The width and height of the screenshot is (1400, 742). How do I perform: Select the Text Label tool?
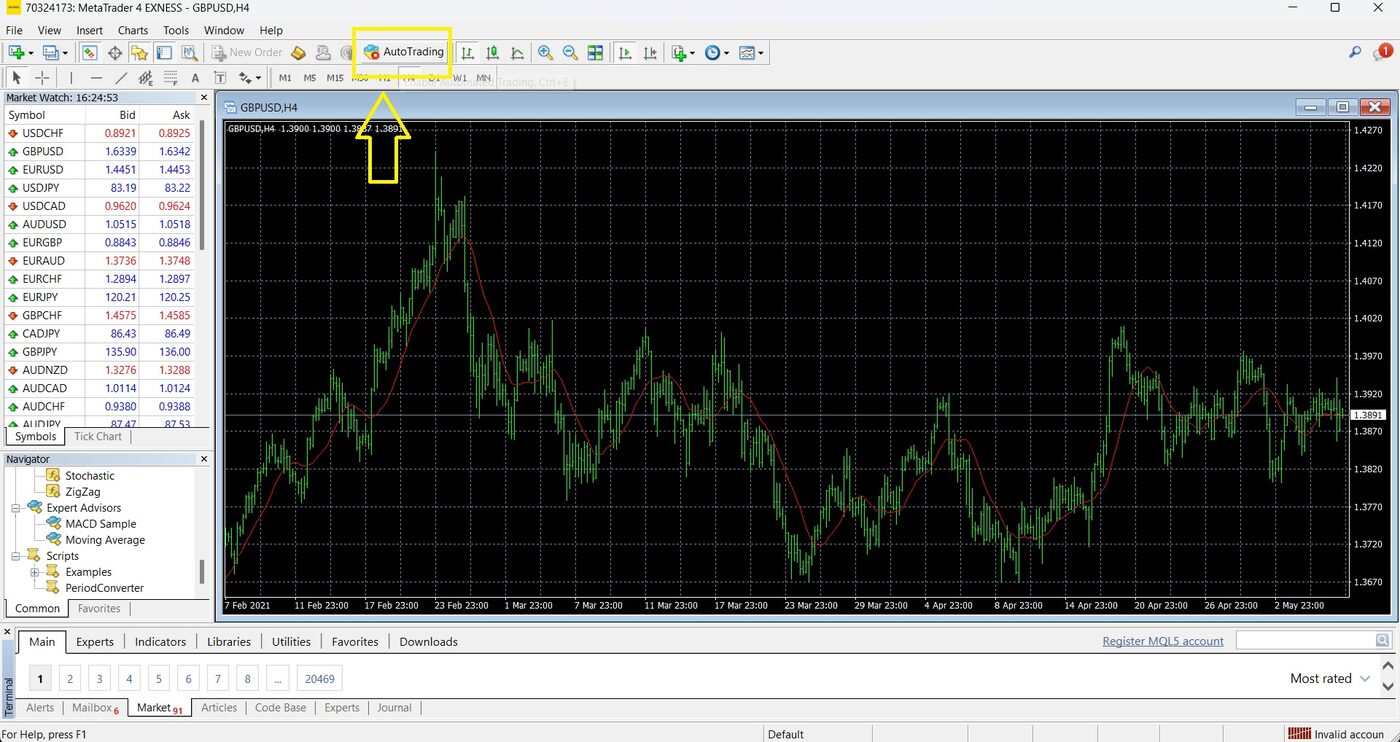coord(220,77)
